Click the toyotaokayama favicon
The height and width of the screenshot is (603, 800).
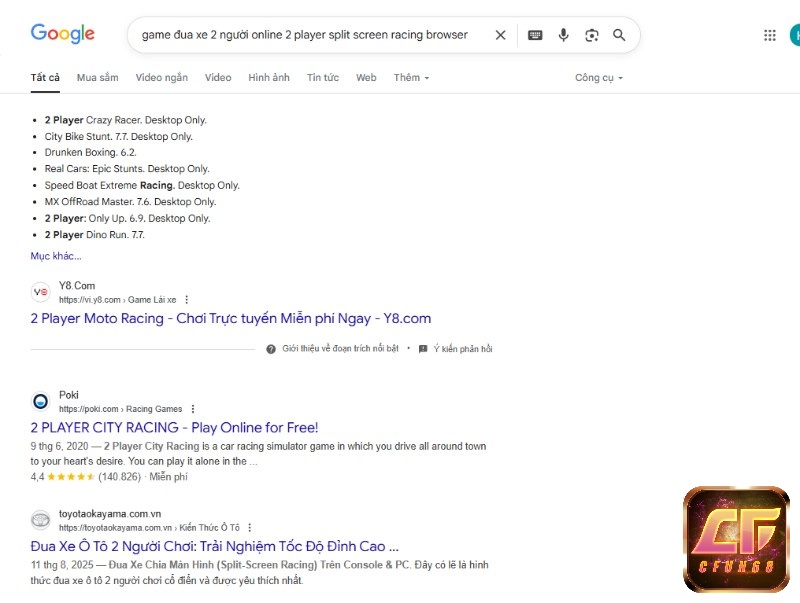pos(40,520)
